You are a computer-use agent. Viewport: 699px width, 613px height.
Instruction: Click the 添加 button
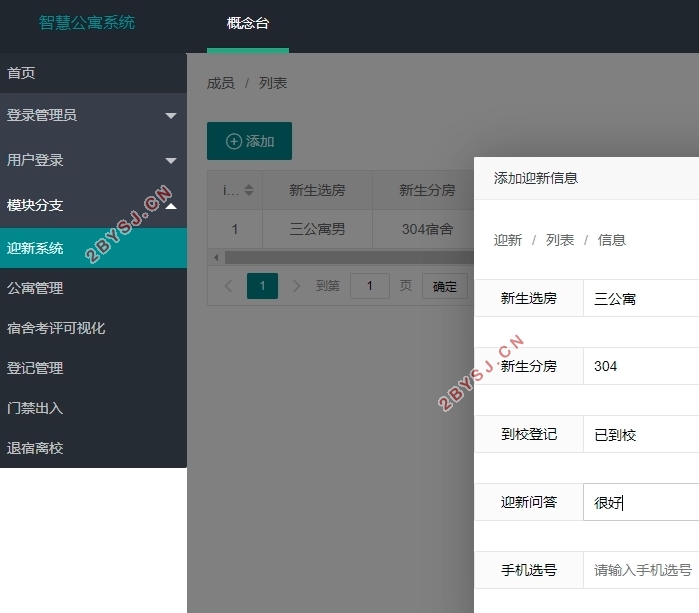(249, 141)
